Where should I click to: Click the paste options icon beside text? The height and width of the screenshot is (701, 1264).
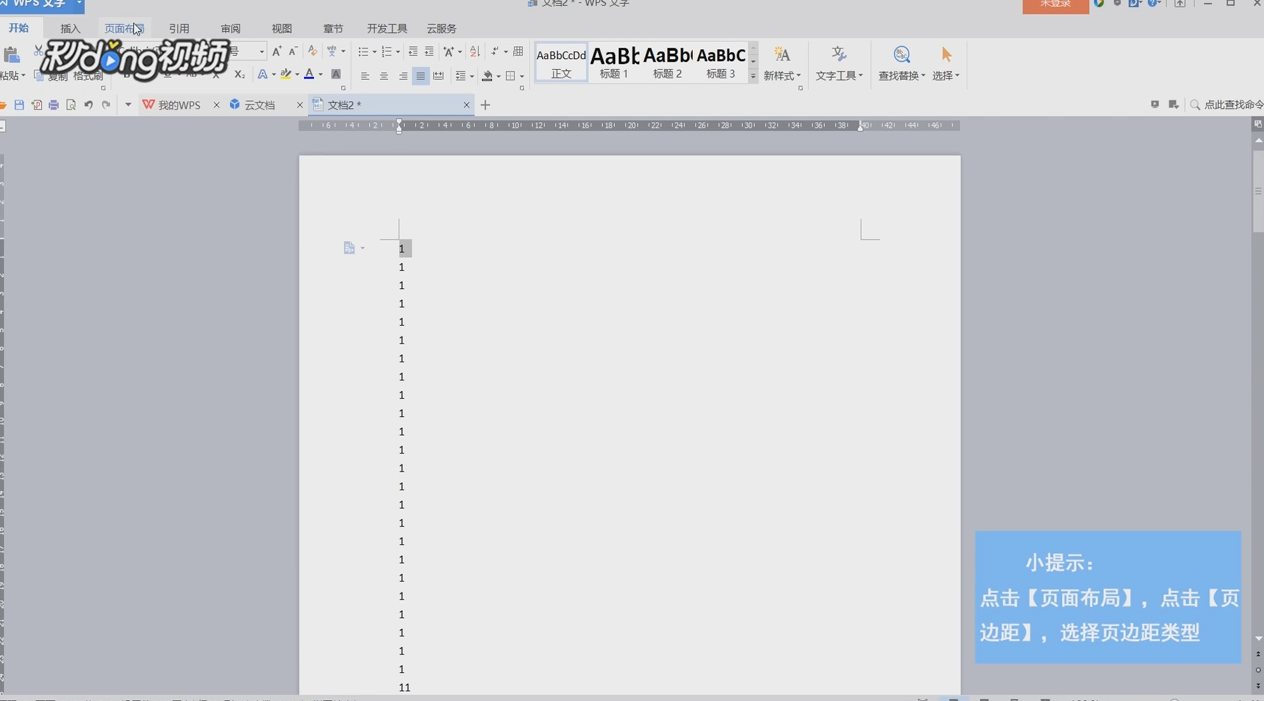point(349,248)
